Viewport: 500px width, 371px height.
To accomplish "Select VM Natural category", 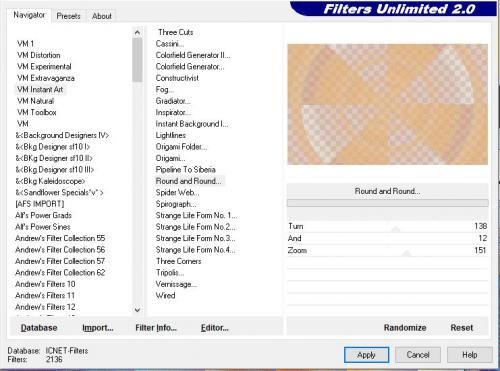I will (35, 101).
